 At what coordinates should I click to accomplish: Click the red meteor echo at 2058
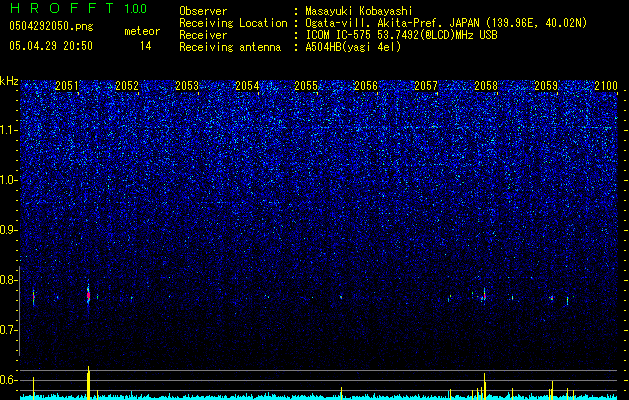[x=485, y=296]
